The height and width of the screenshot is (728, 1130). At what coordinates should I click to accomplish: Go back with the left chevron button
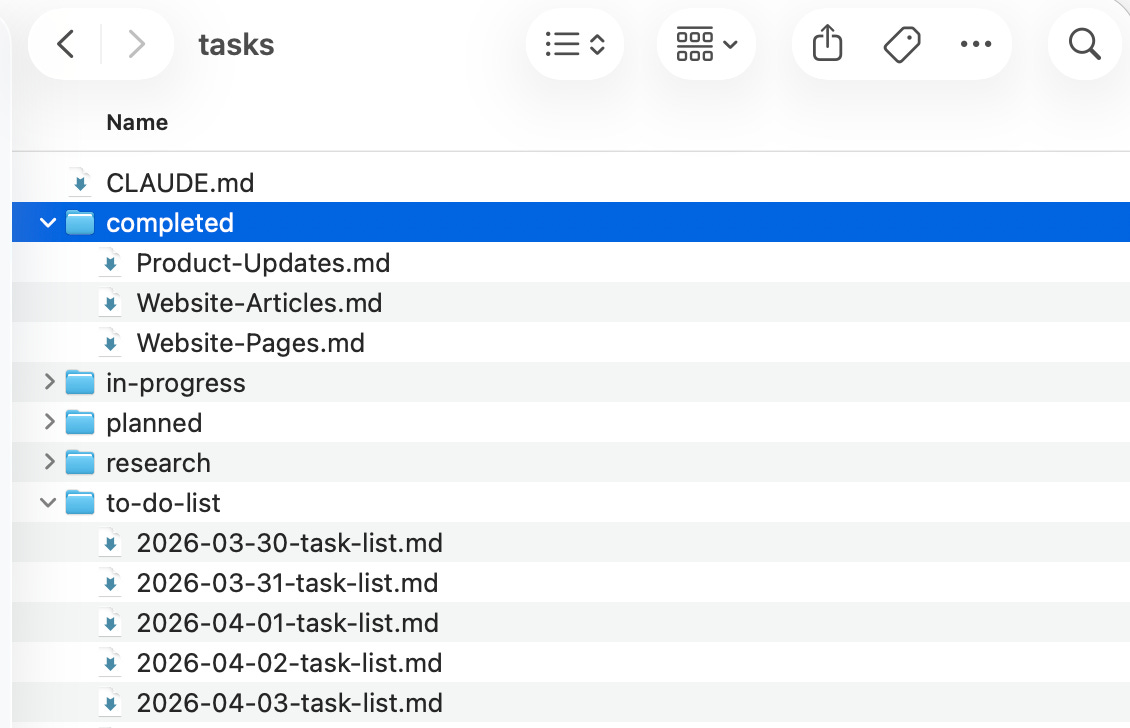click(66, 44)
